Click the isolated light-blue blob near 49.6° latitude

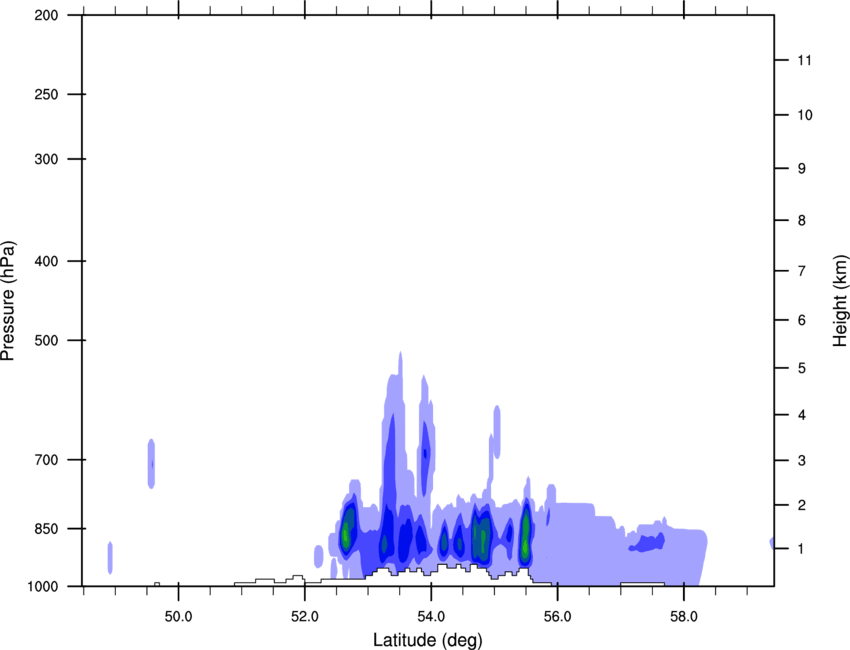[151, 464]
